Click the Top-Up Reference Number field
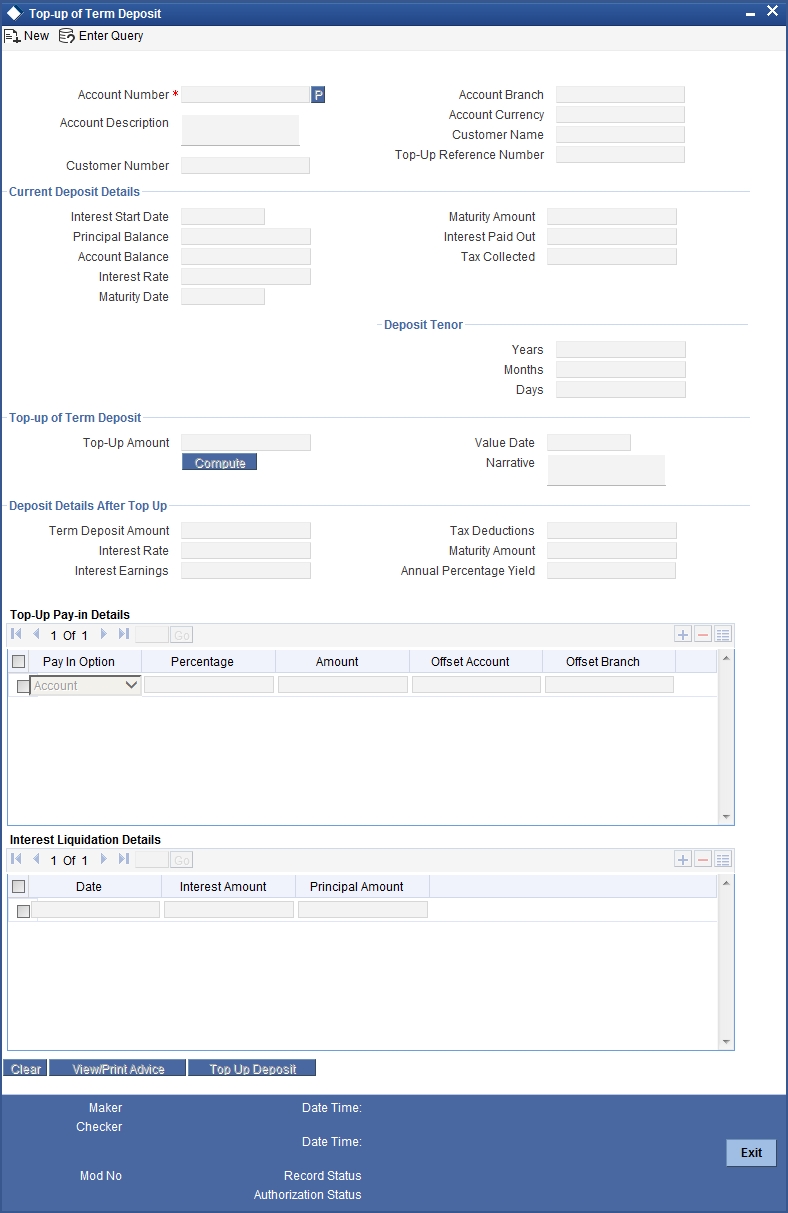 (620, 155)
